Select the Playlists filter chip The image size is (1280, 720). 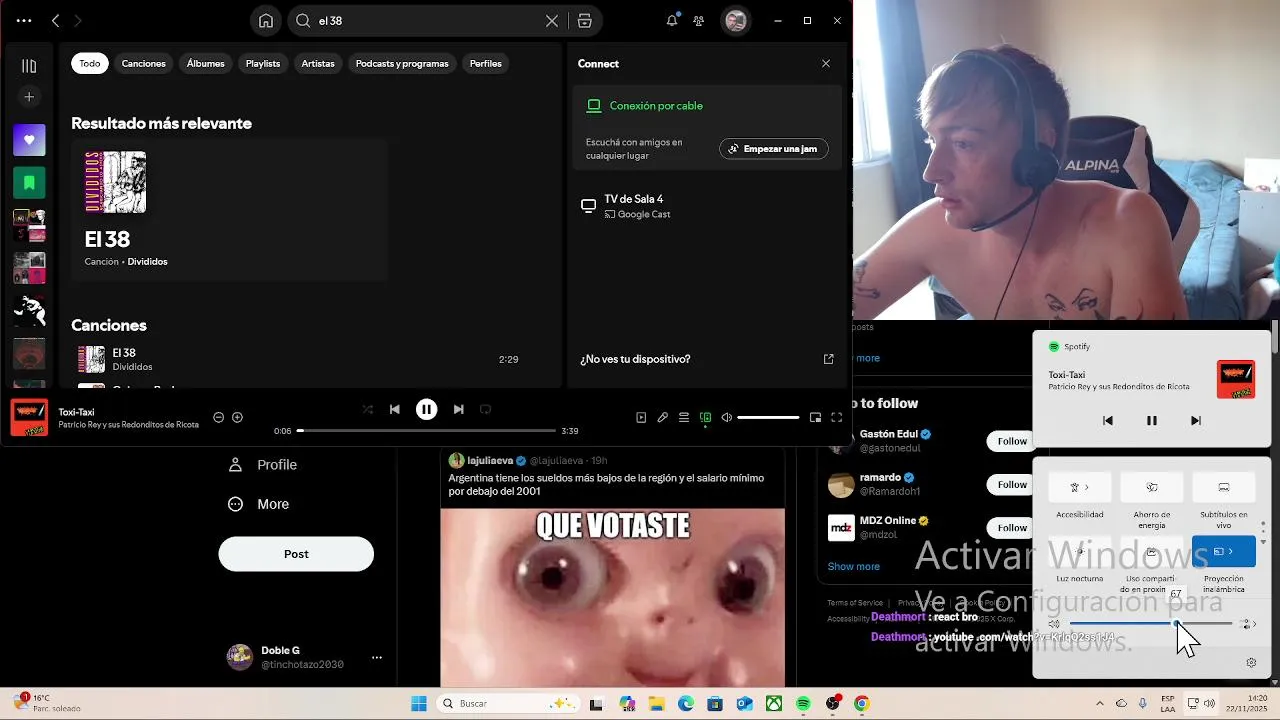click(263, 63)
